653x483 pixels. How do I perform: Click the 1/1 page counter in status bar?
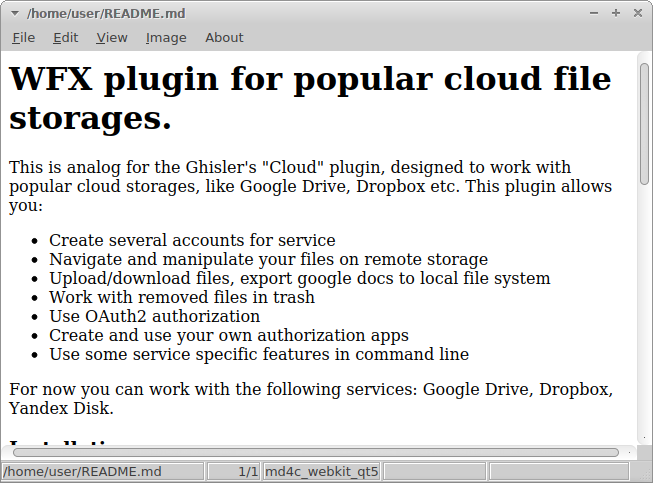234,472
